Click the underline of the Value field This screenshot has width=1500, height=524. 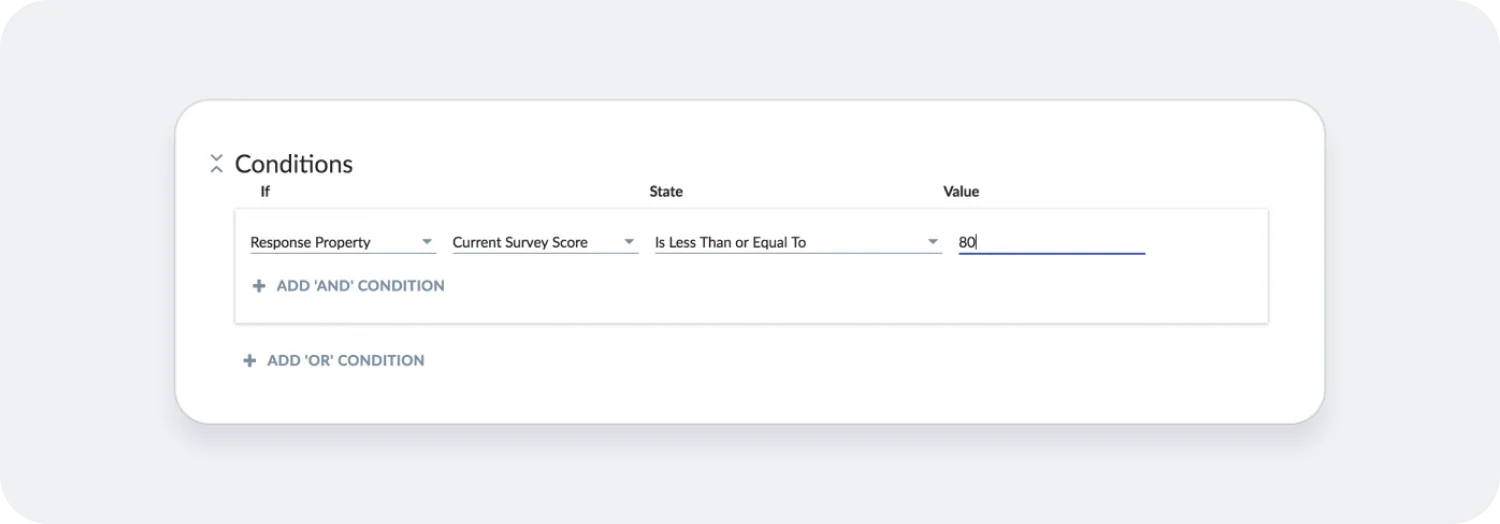coord(1052,254)
